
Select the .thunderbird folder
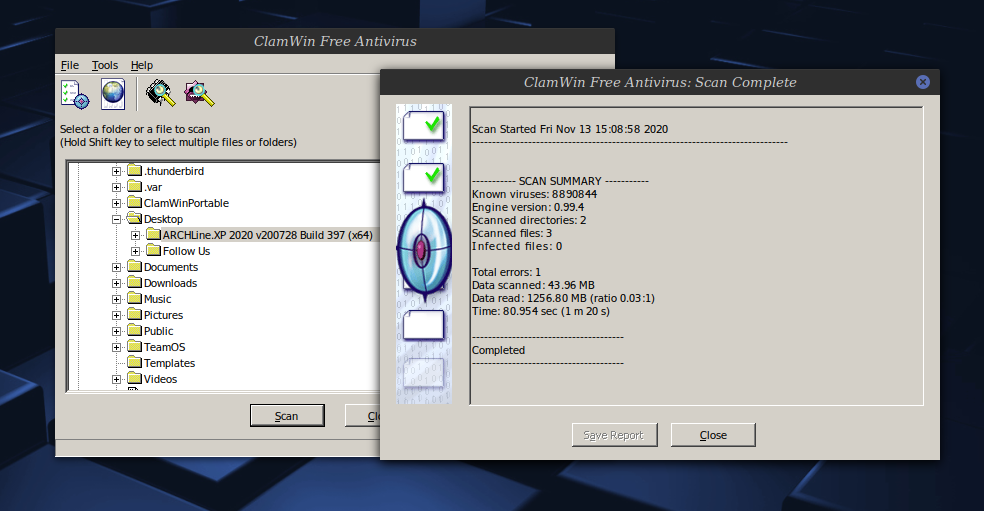pyautogui.click(x=174, y=171)
